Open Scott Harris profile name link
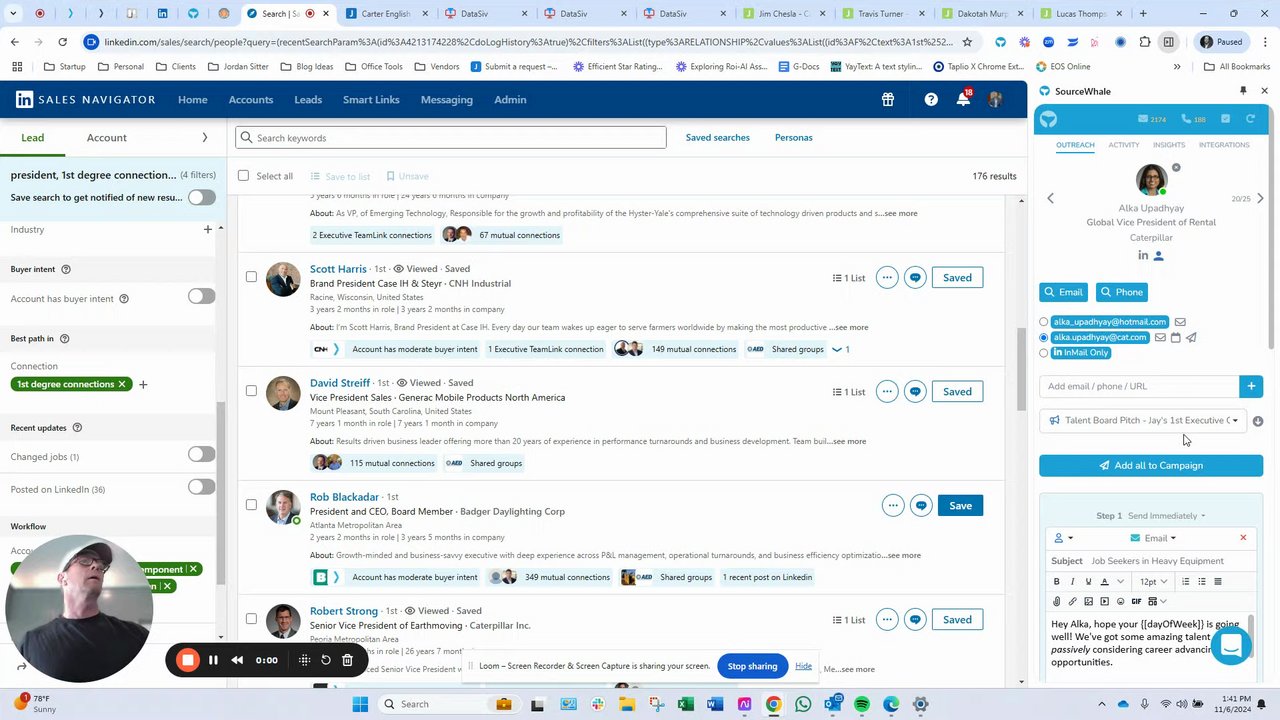Image resolution: width=1280 pixels, height=720 pixels. pyautogui.click(x=338, y=269)
